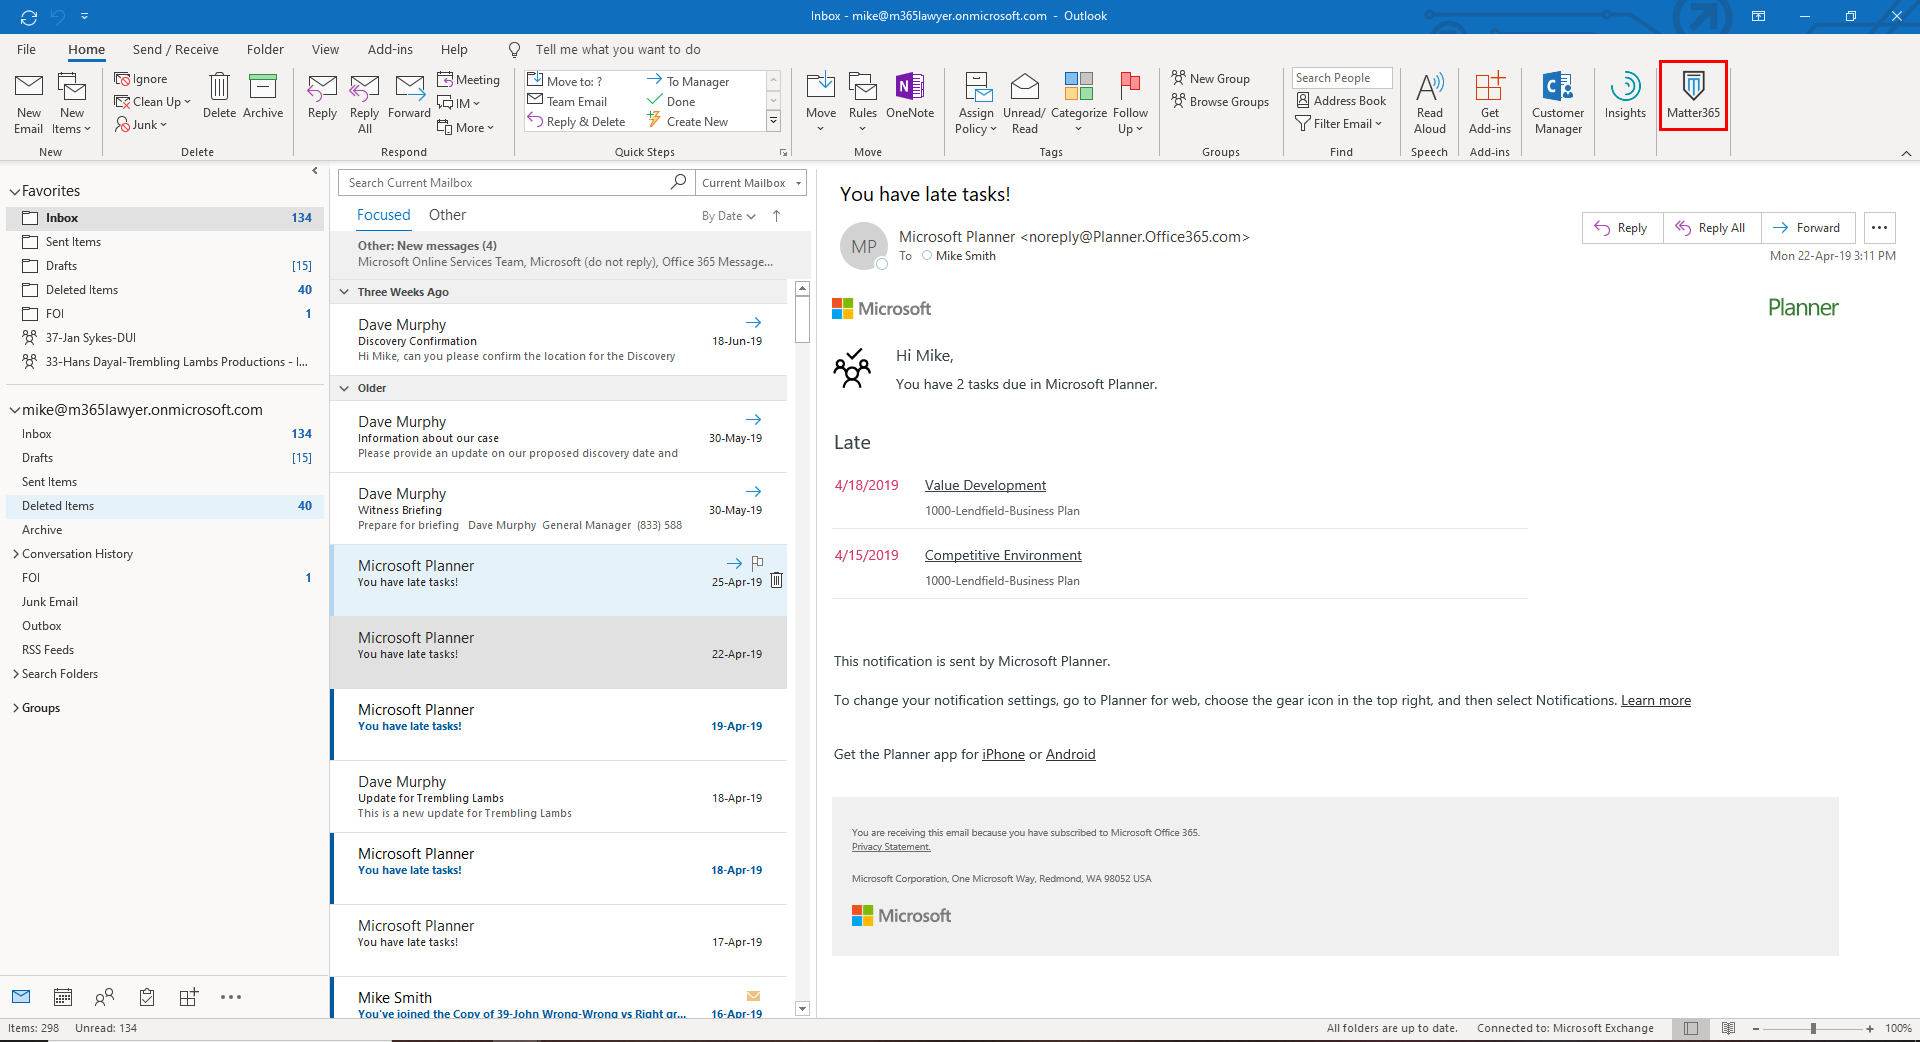Screen dimensions: 1920x1042
Task: Send to OneNote
Action: (910, 96)
